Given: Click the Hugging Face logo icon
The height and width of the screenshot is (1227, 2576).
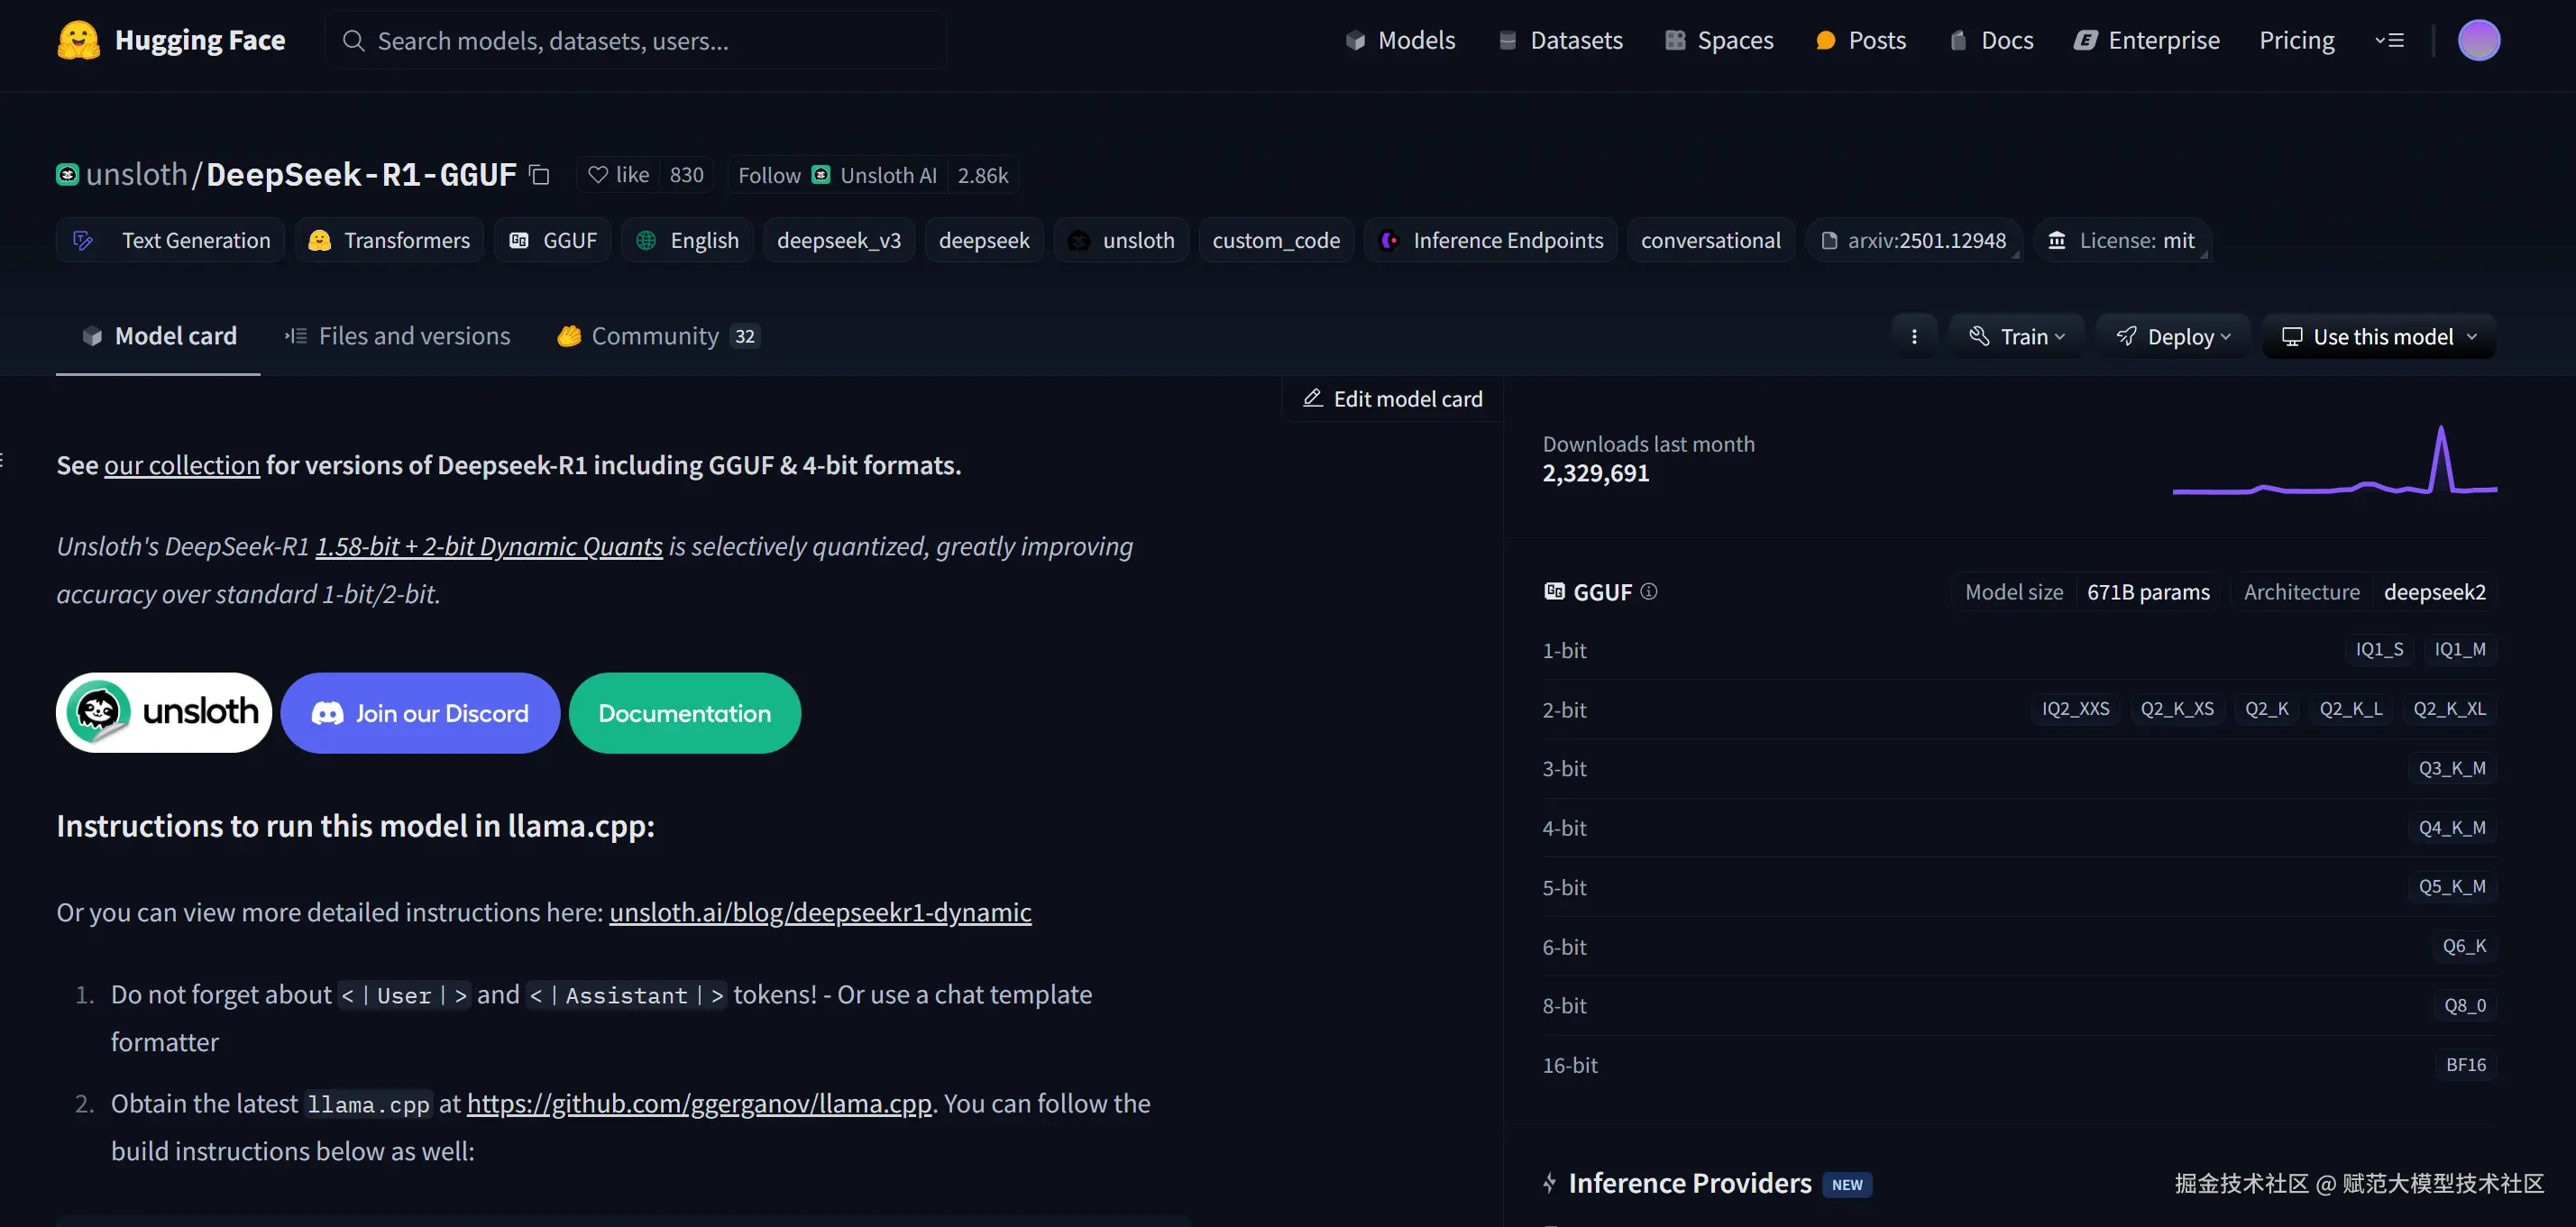Looking at the screenshot, I should point(78,40).
